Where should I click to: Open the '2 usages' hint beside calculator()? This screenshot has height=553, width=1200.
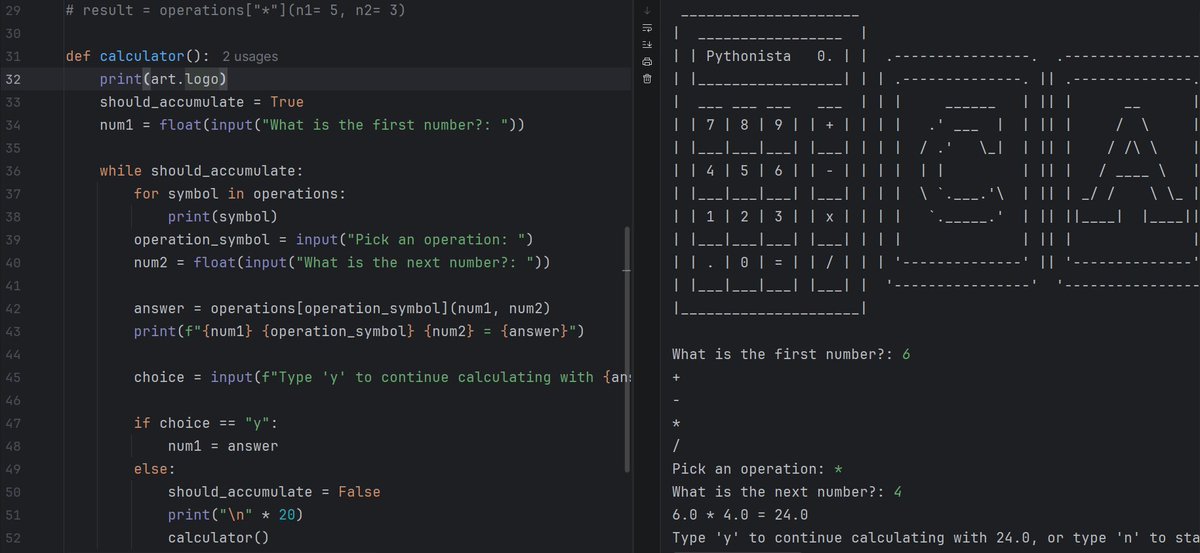(x=250, y=57)
